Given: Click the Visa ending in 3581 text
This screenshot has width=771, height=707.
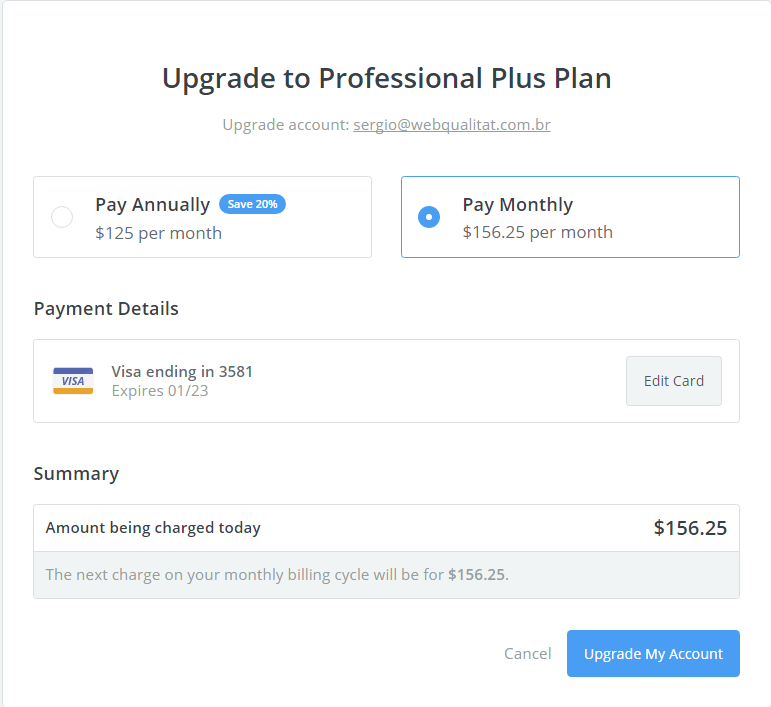Looking at the screenshot, I should click(x=182, y=372).
